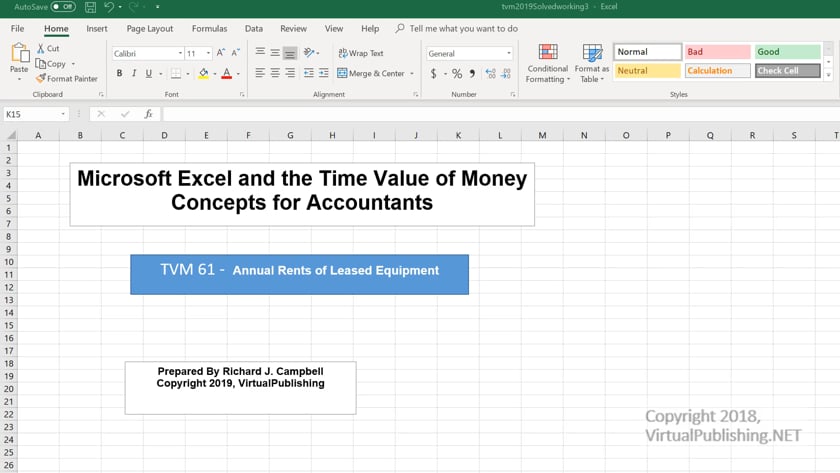
Task: Apply the Good cell style
Action: pos(788,52)
